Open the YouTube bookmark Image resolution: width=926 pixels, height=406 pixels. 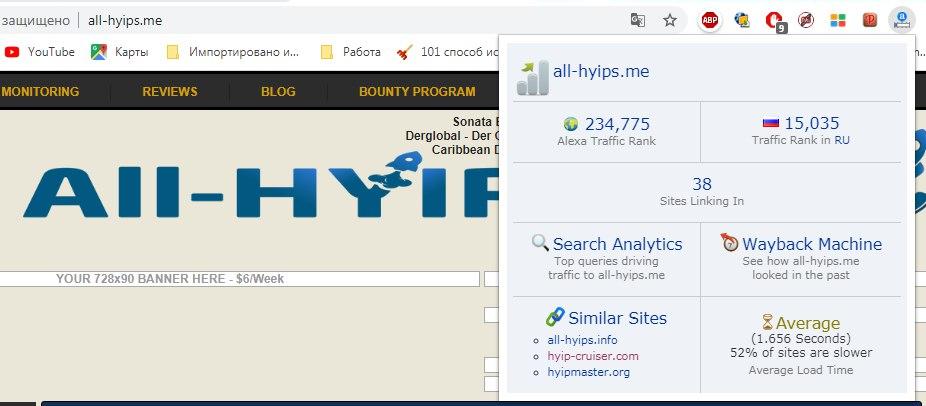[x=40, y=52]
